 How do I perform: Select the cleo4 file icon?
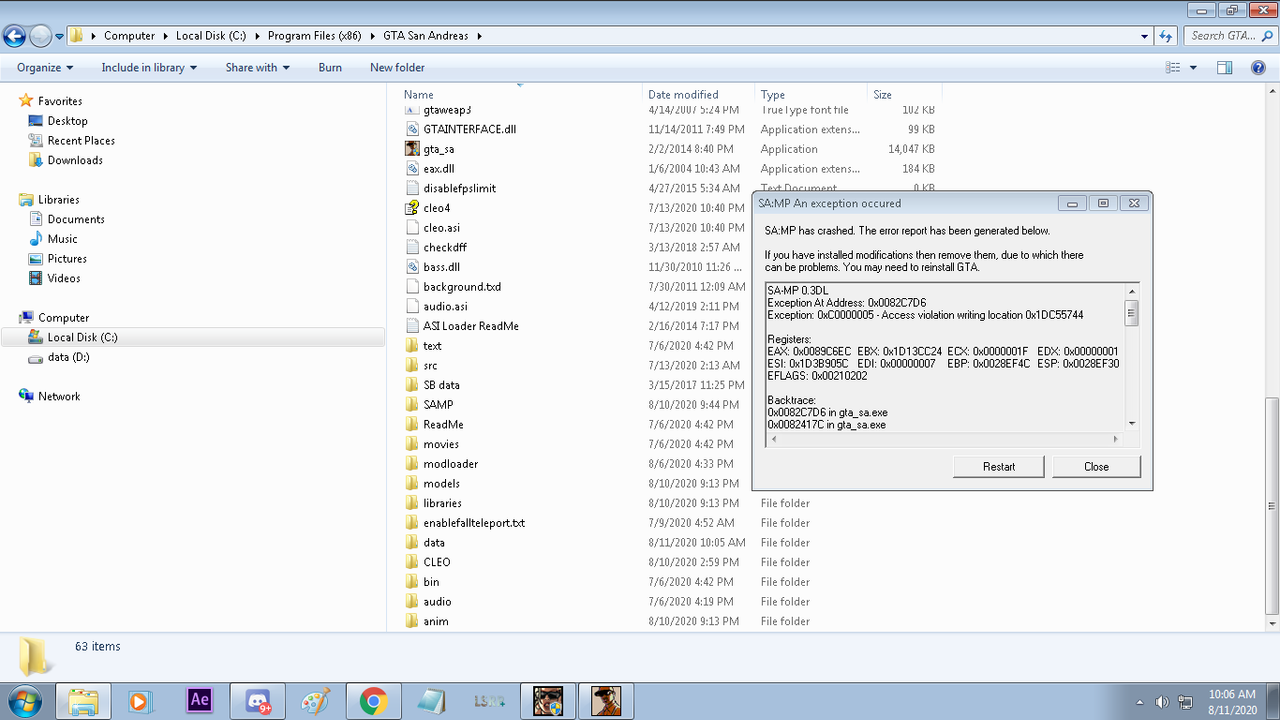pyautogui.click(x=412, y=208)
